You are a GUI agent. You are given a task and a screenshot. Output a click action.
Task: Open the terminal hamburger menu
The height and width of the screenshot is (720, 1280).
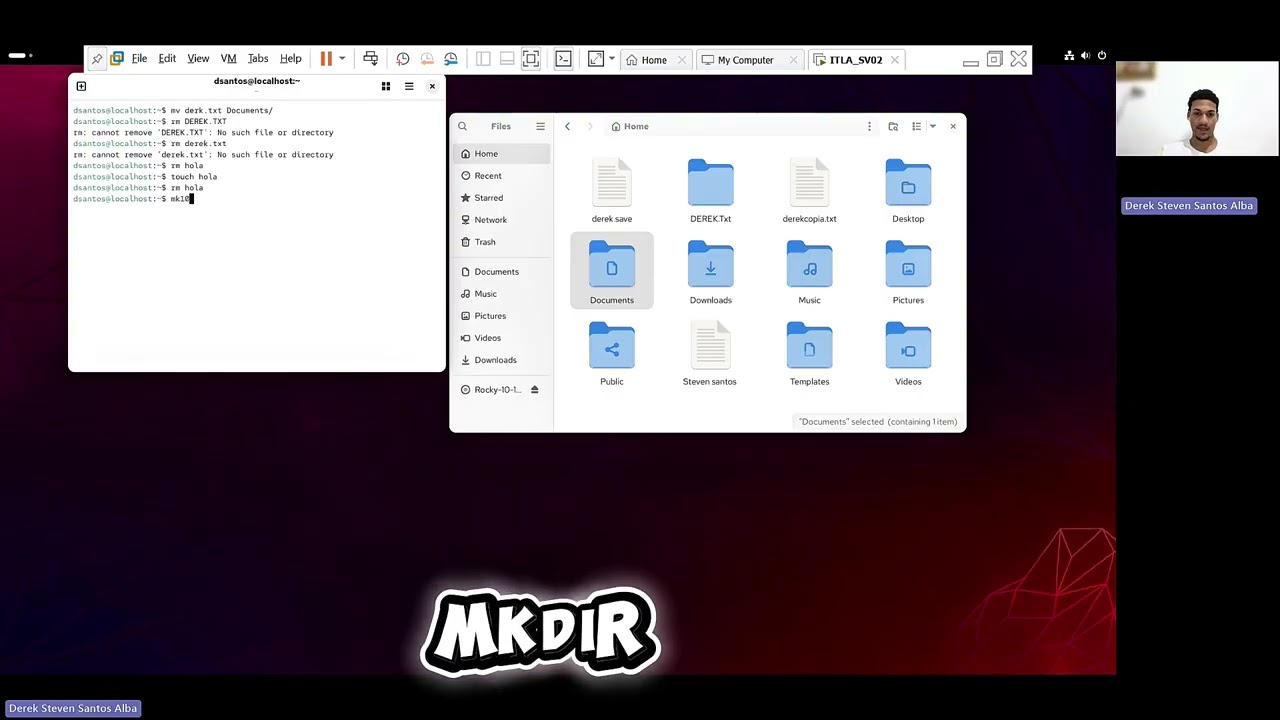[x=409, y=86]
